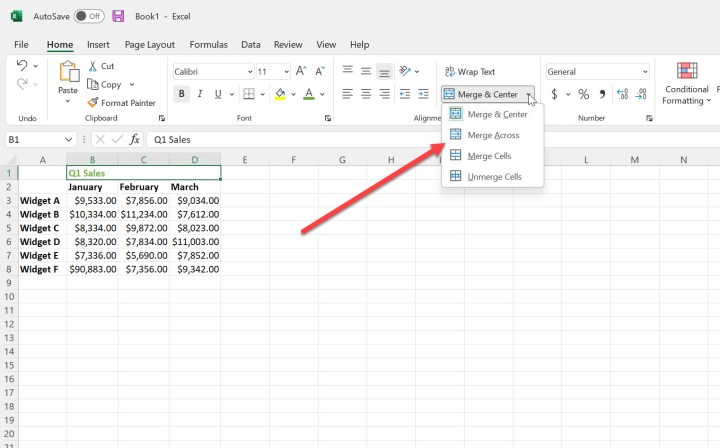Switch to the Page Layout tab
Viewport: 720px width, 448px height.
(x=150, y=45)
